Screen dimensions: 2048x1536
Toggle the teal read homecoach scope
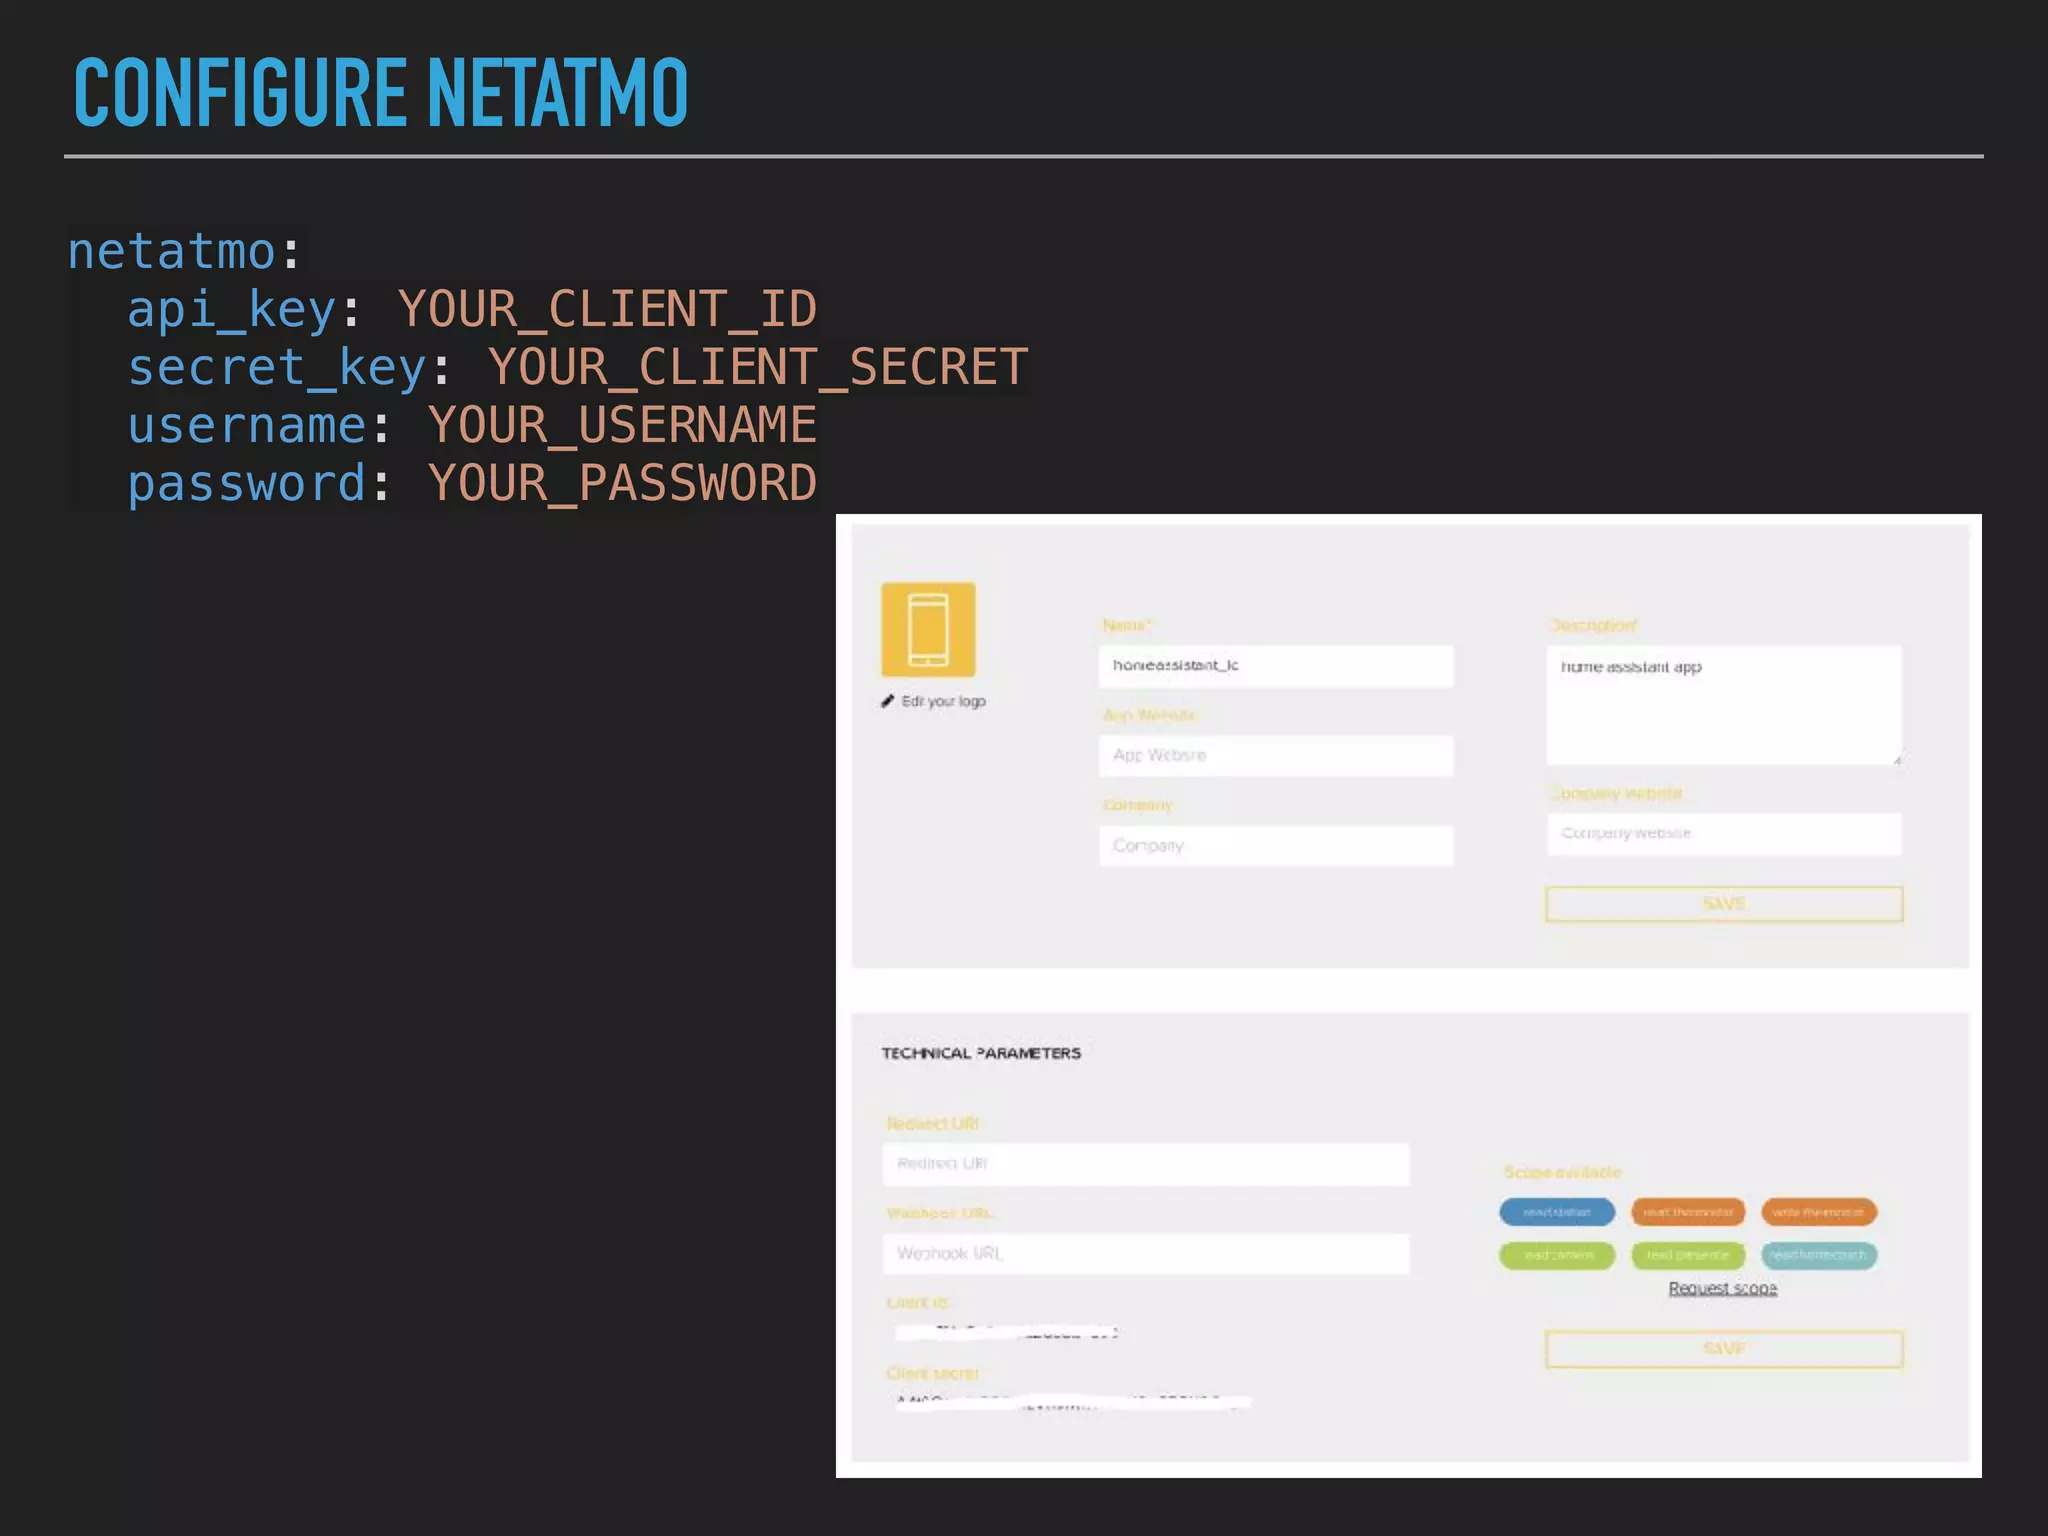point(1818,1255)
